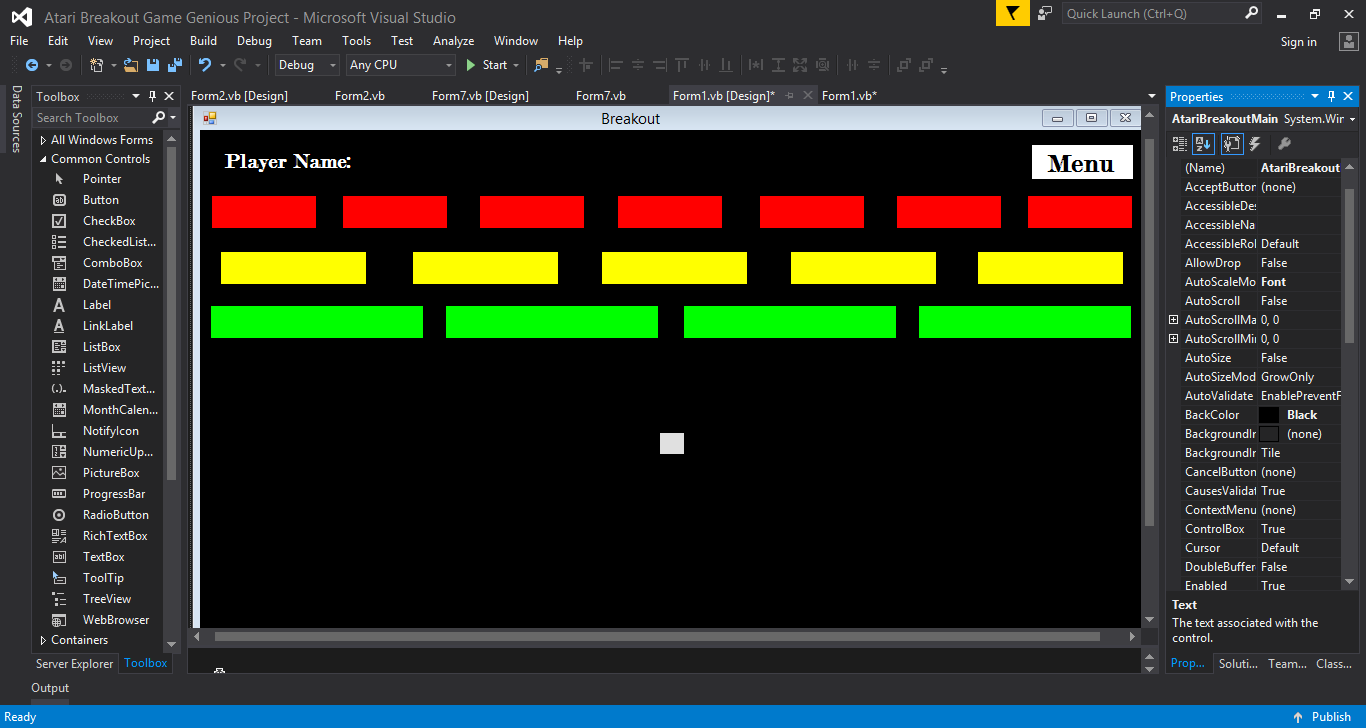Open the Properties panel window options dropdown
1366x728 pixels.
(1315, 97)
